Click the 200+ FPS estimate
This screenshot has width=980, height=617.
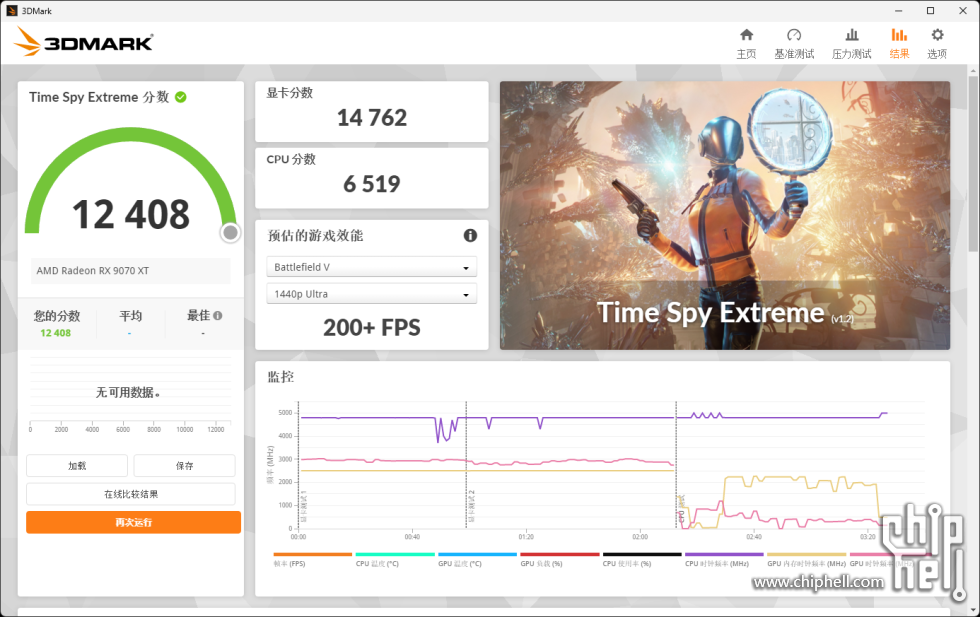[372, 328]
